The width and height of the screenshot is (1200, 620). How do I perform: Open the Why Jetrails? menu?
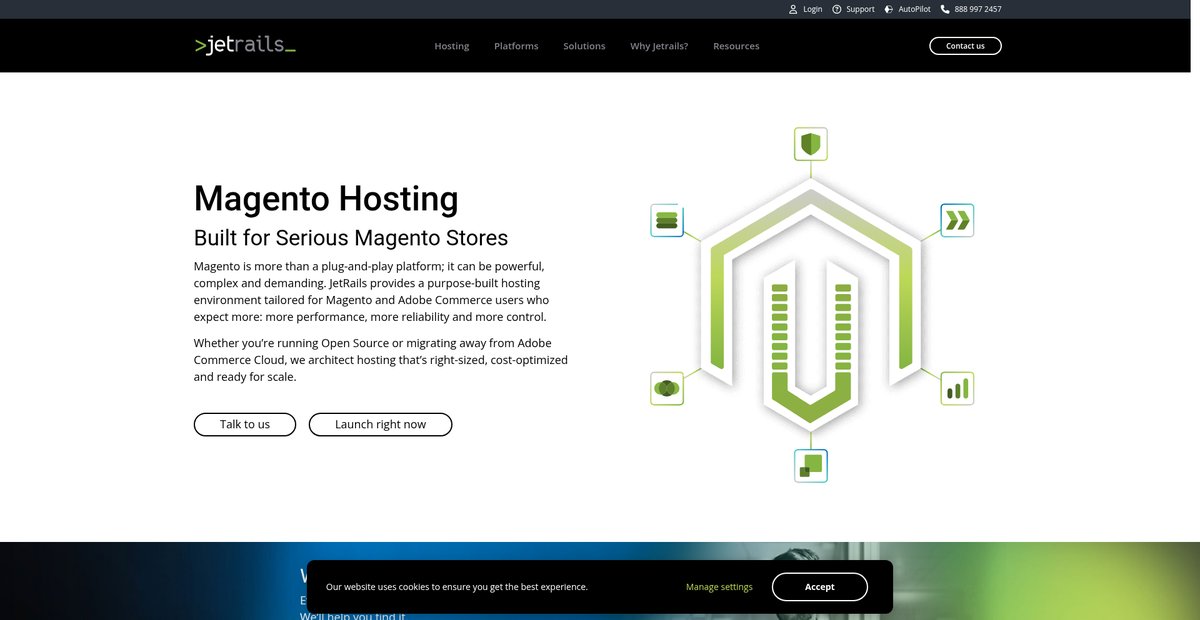[659, 46]
